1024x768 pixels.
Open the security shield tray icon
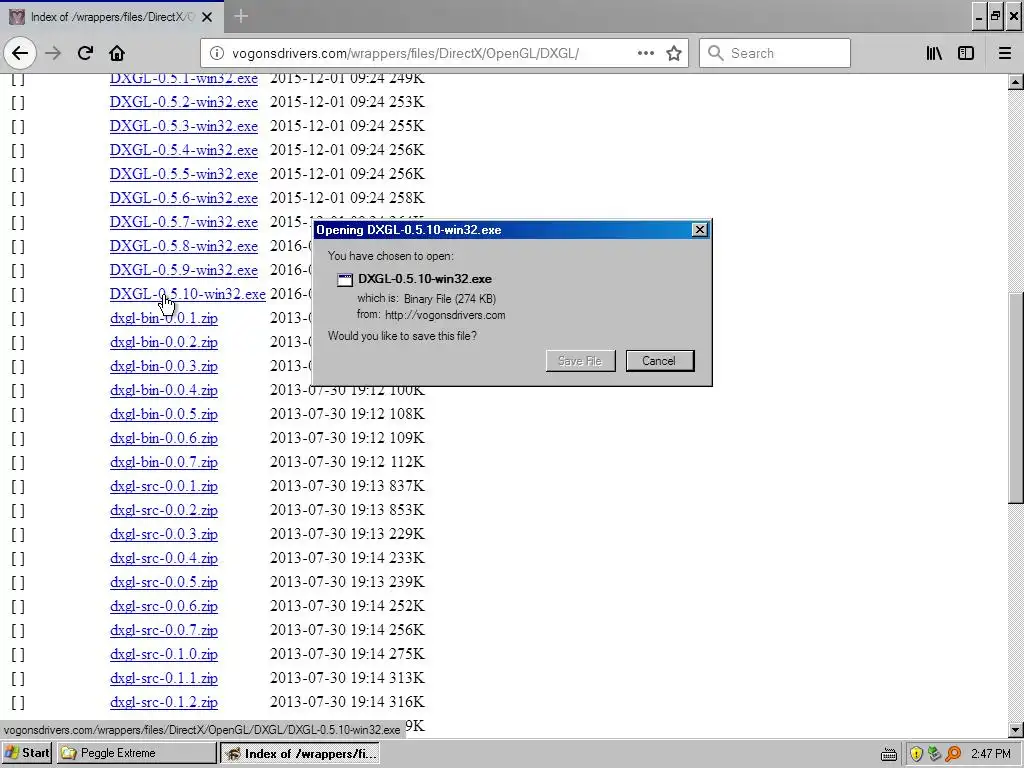(916, 754)
